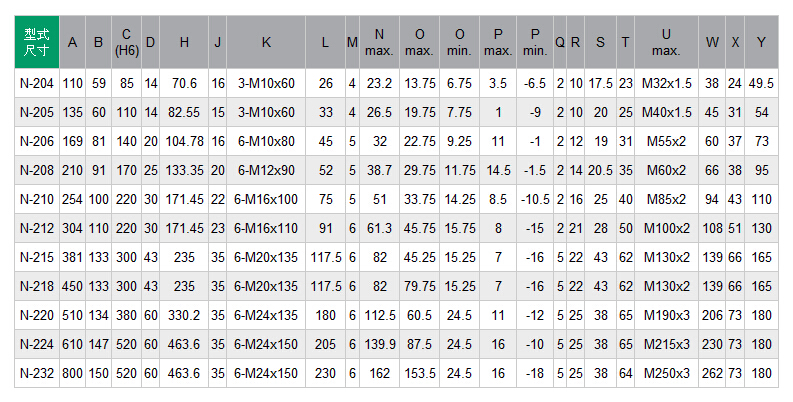Select the 6-M10x80 cell
The width and height of the screenshot is (793, 402).
pyautogui.click(x=265, y=142)
